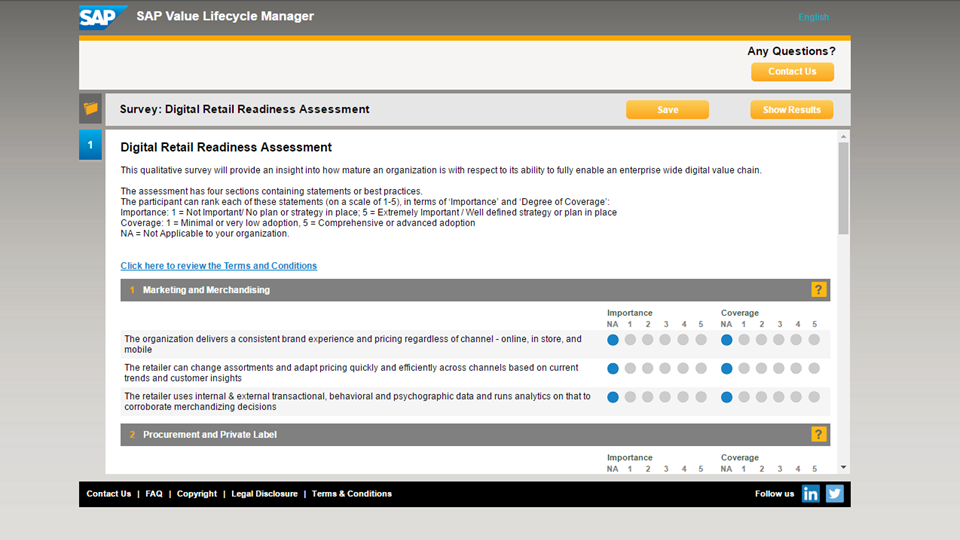Set Coverage 2 for consistent brand experience
The width and height of the screenshot is (960, 540).
pyautogui.click(x=761, y=340)
